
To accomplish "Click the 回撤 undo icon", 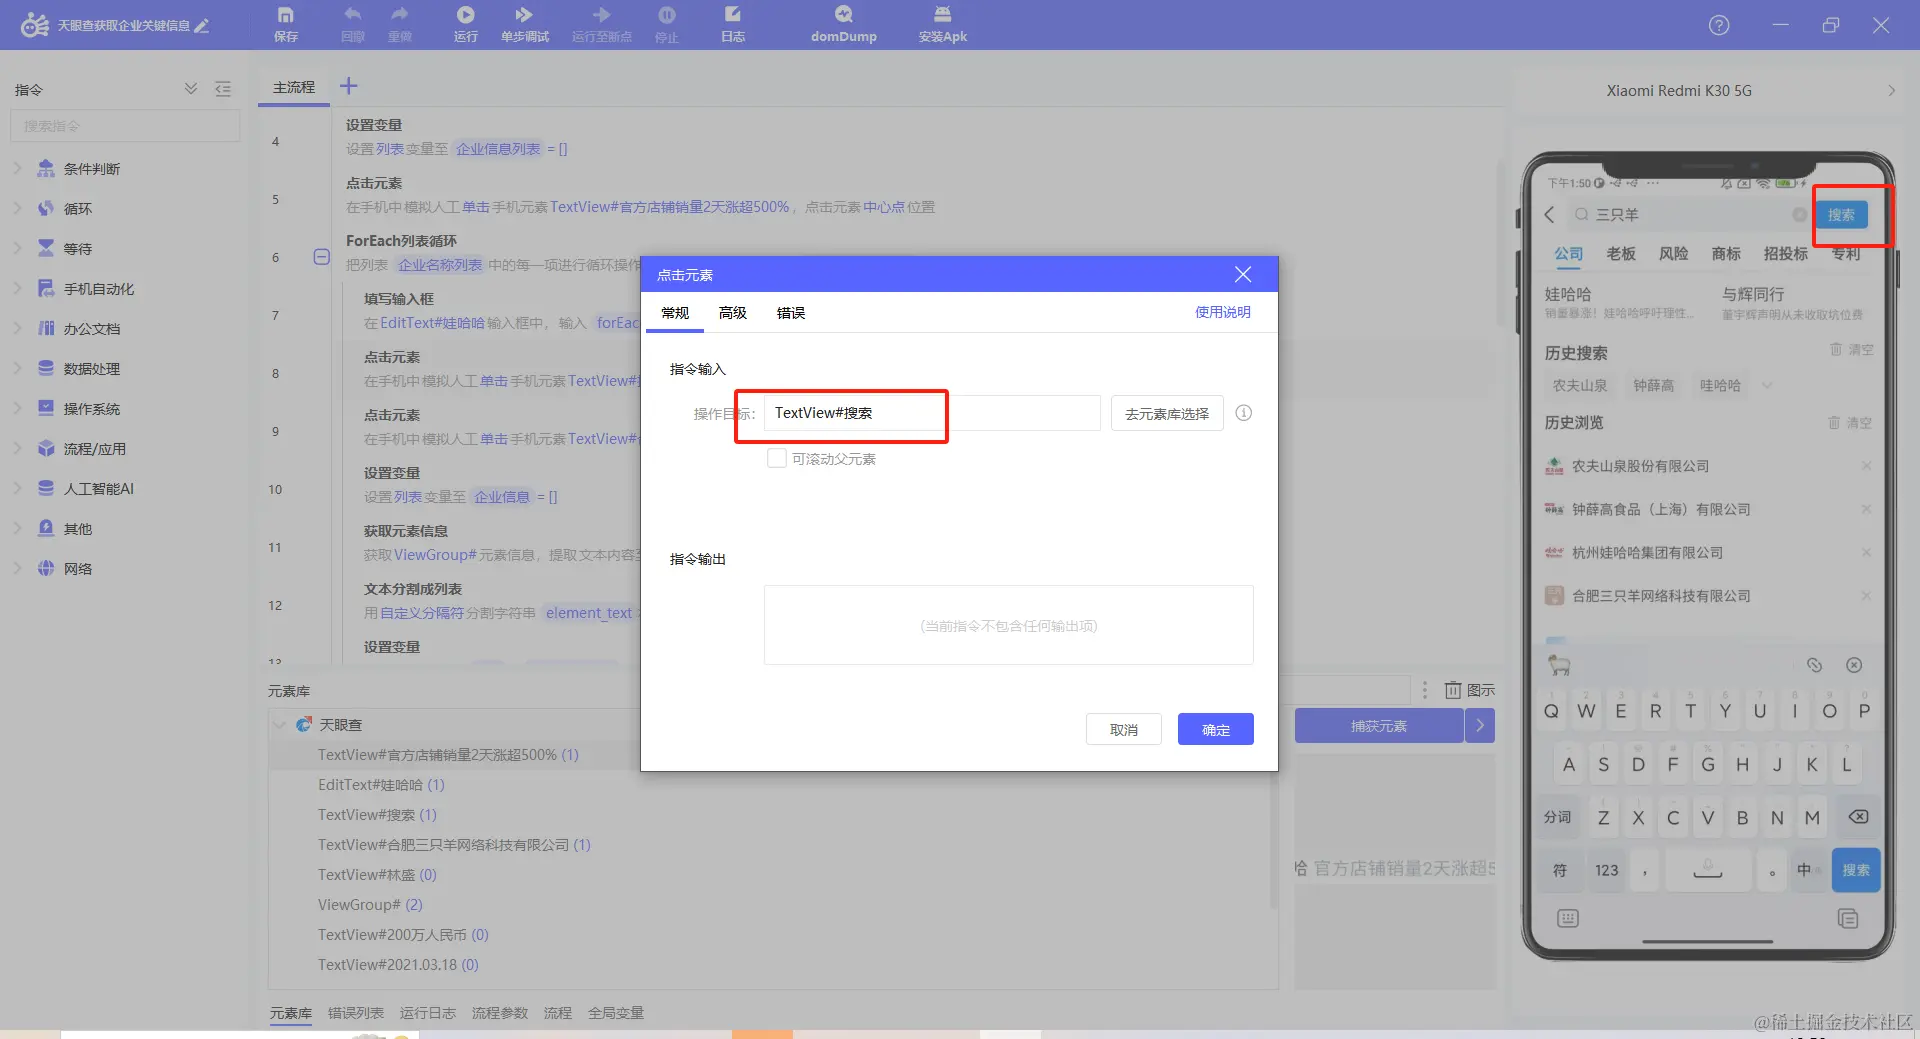I will tap(353, 24).
